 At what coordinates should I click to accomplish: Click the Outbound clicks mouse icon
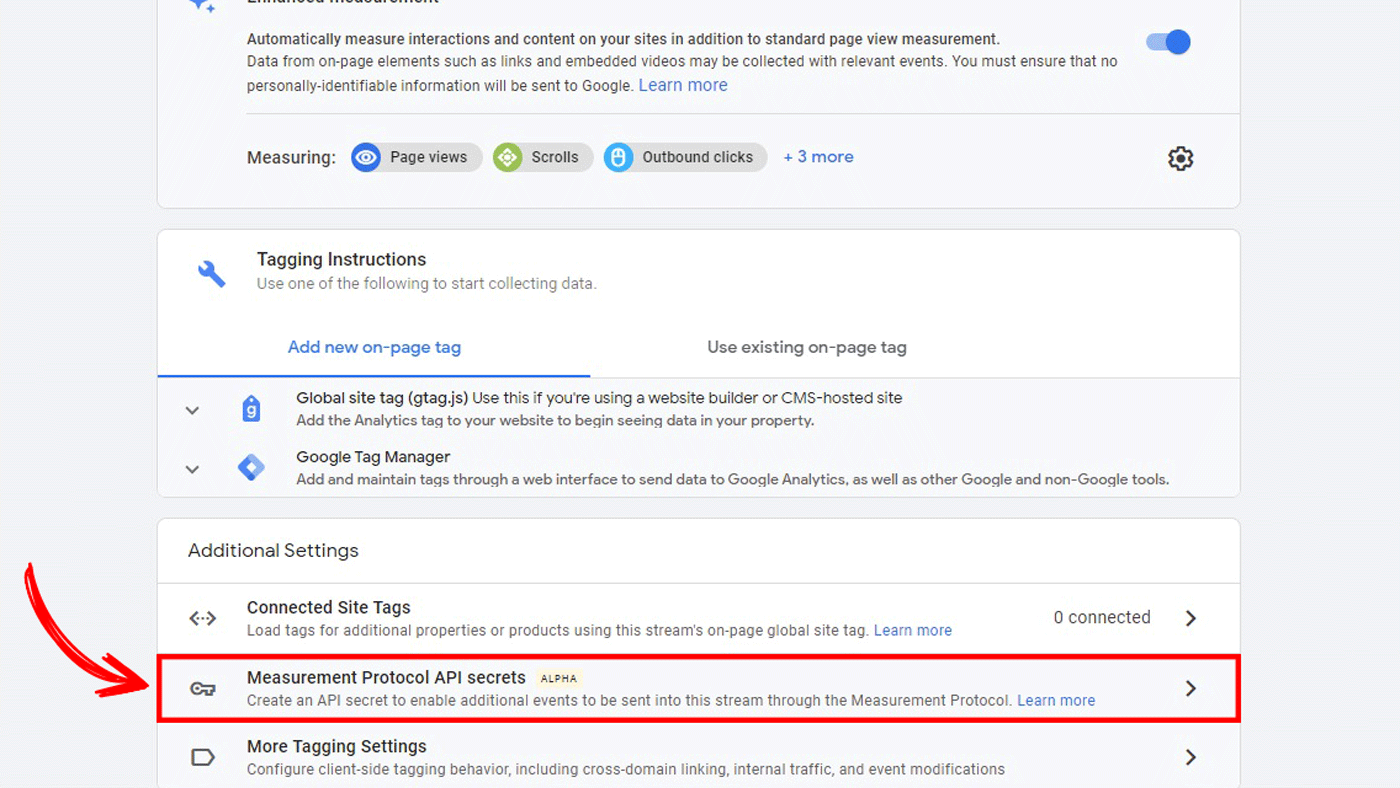618,157
